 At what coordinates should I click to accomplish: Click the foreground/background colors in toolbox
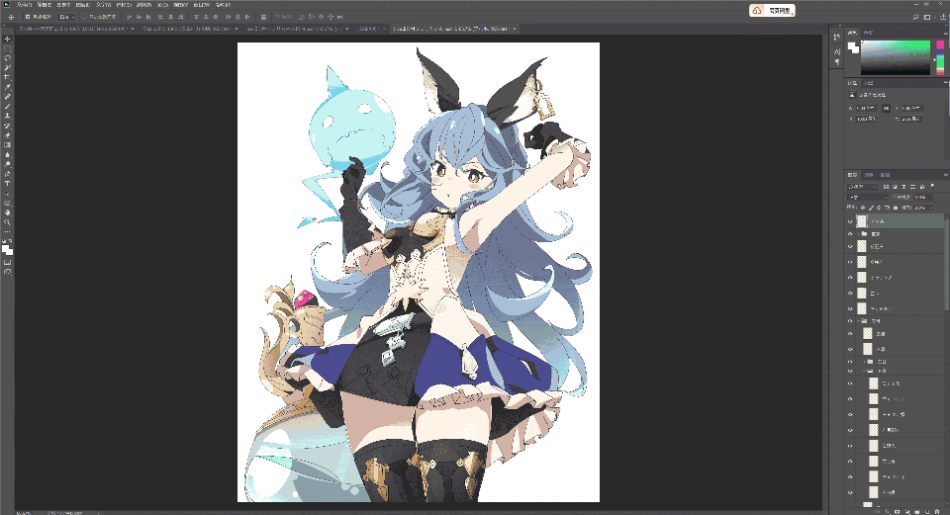(7, 249)
